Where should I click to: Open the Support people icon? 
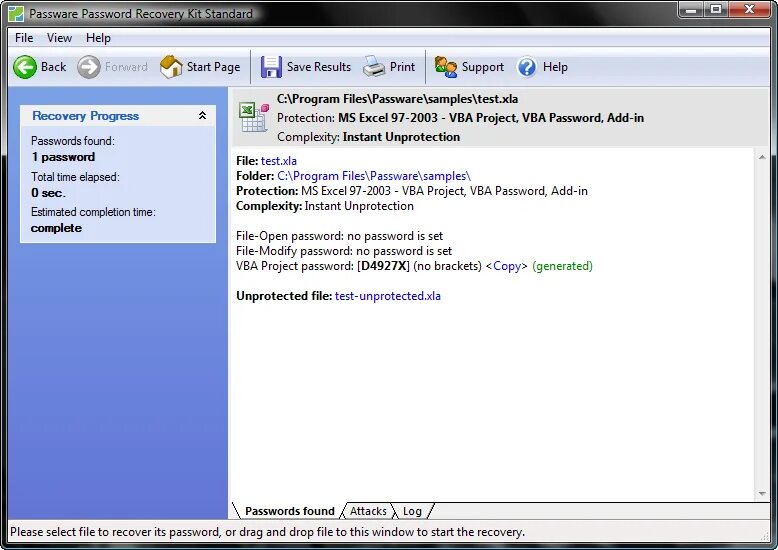pos(446,67)
